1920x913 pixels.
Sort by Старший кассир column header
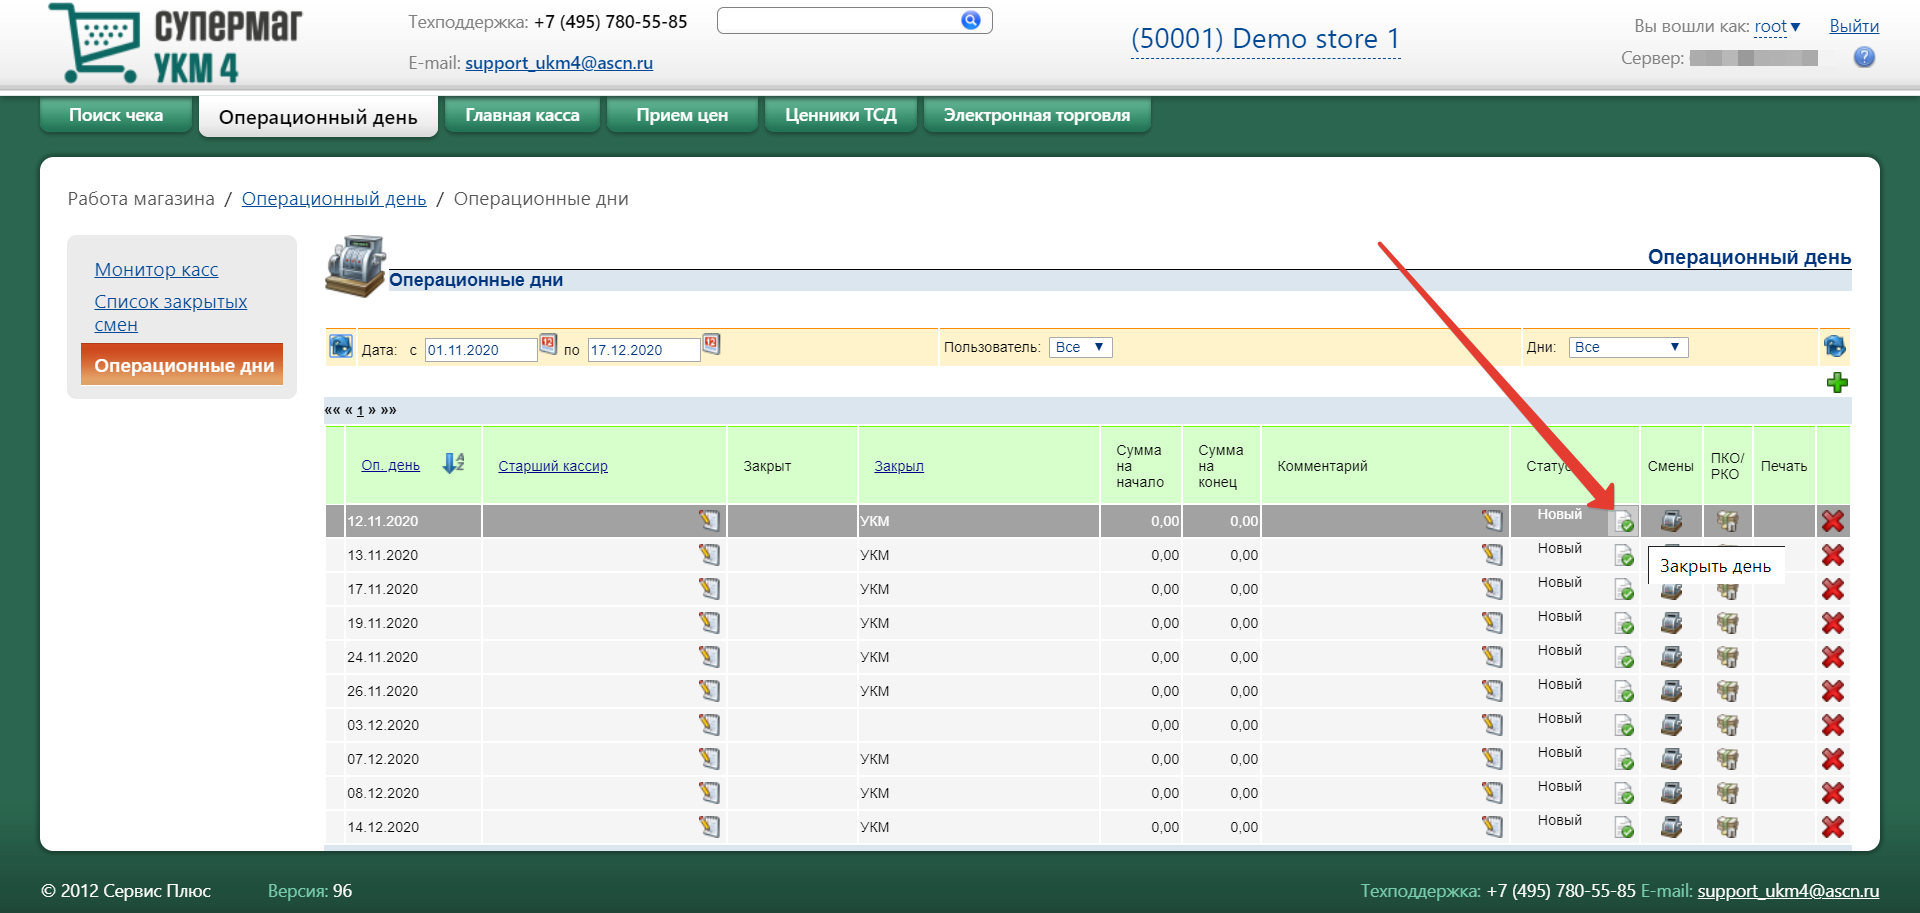coord(553,466)
